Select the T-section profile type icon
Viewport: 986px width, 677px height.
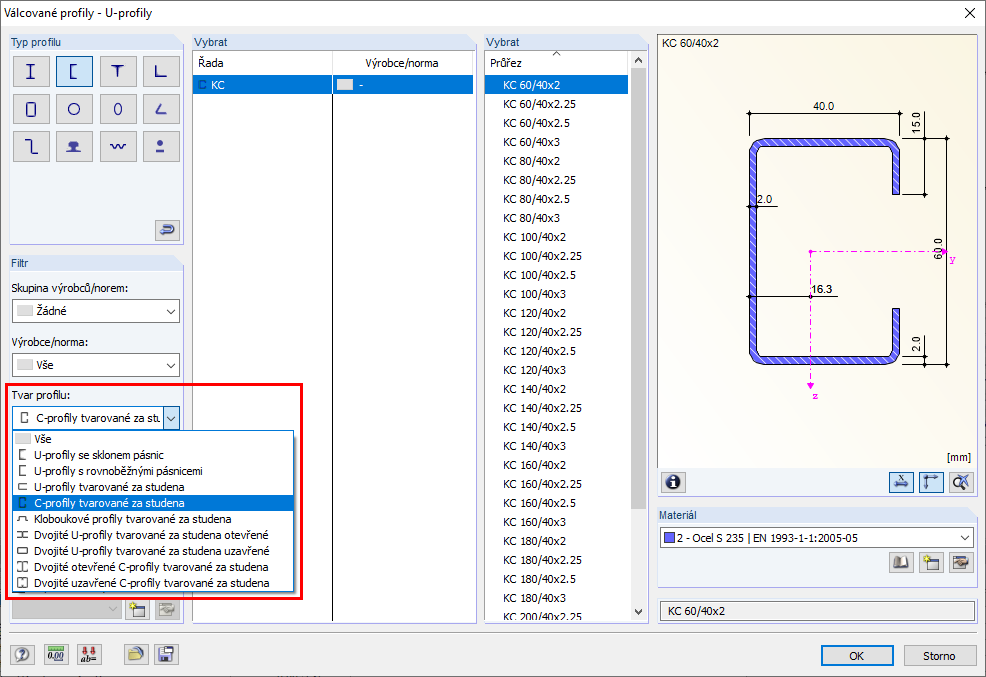point(118,72)
